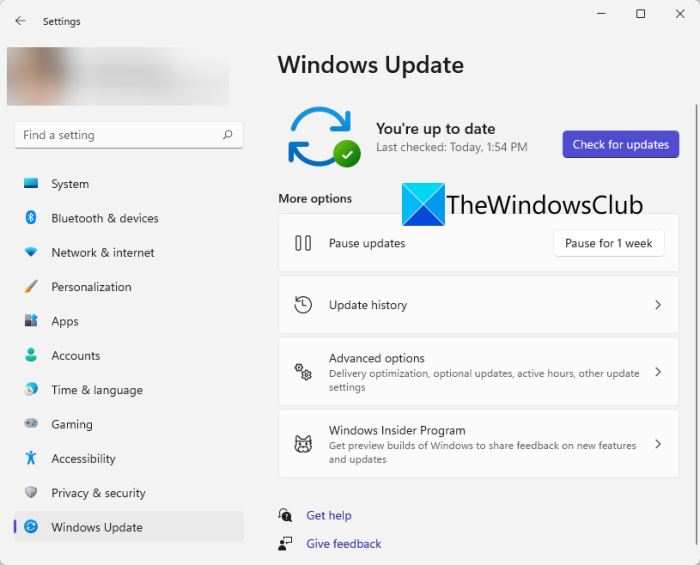700x565 pixels.
Task: Click the Advanced options gears icon
Action: click(303, 372)
